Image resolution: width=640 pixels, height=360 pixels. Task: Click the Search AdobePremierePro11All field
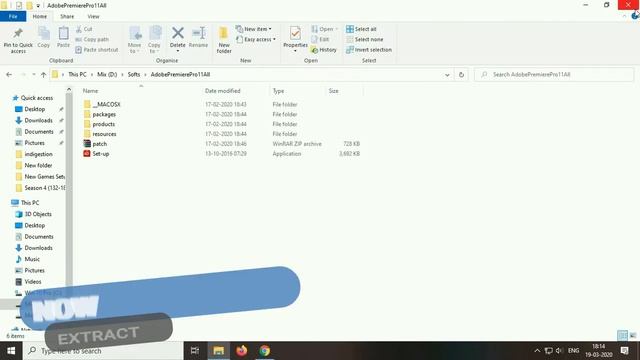[554, 75]
